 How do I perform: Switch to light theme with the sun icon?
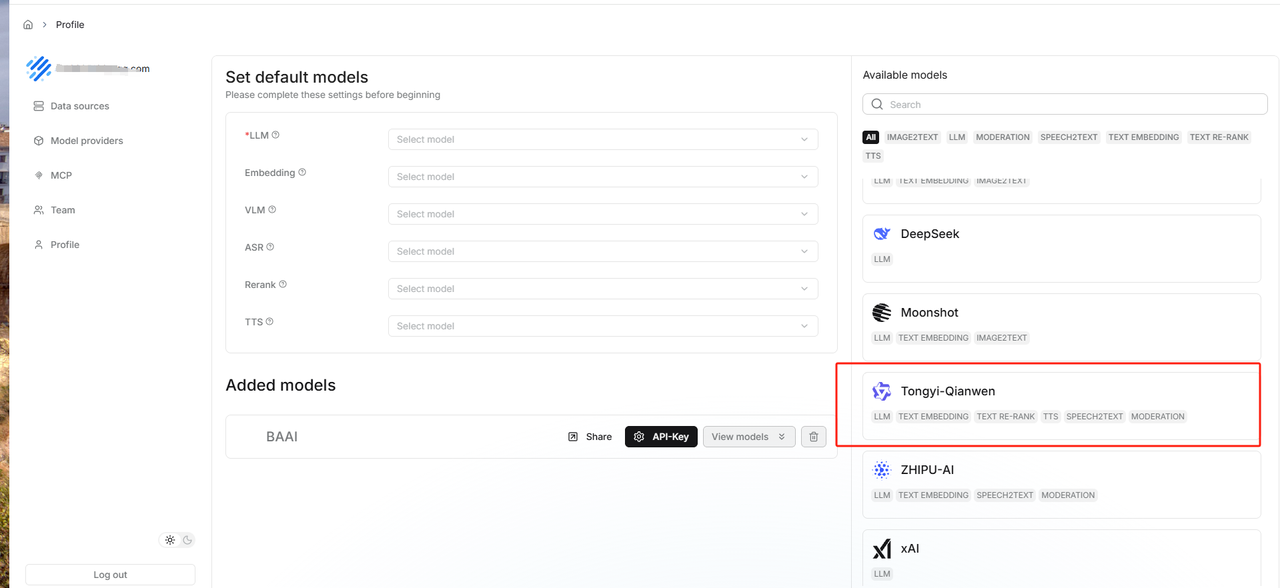pyautogui.click(x=170, y=540)
